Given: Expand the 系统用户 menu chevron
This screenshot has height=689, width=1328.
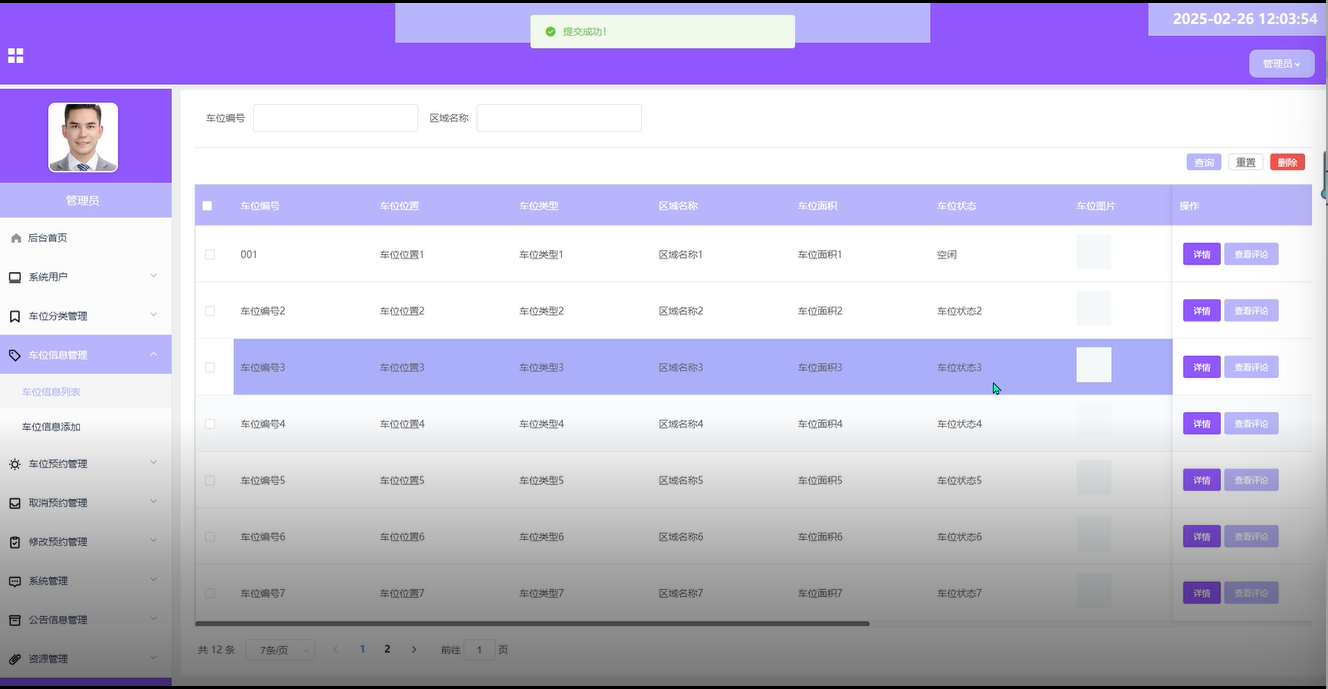Looking at the screenshot, I should [x=153, y=275].
